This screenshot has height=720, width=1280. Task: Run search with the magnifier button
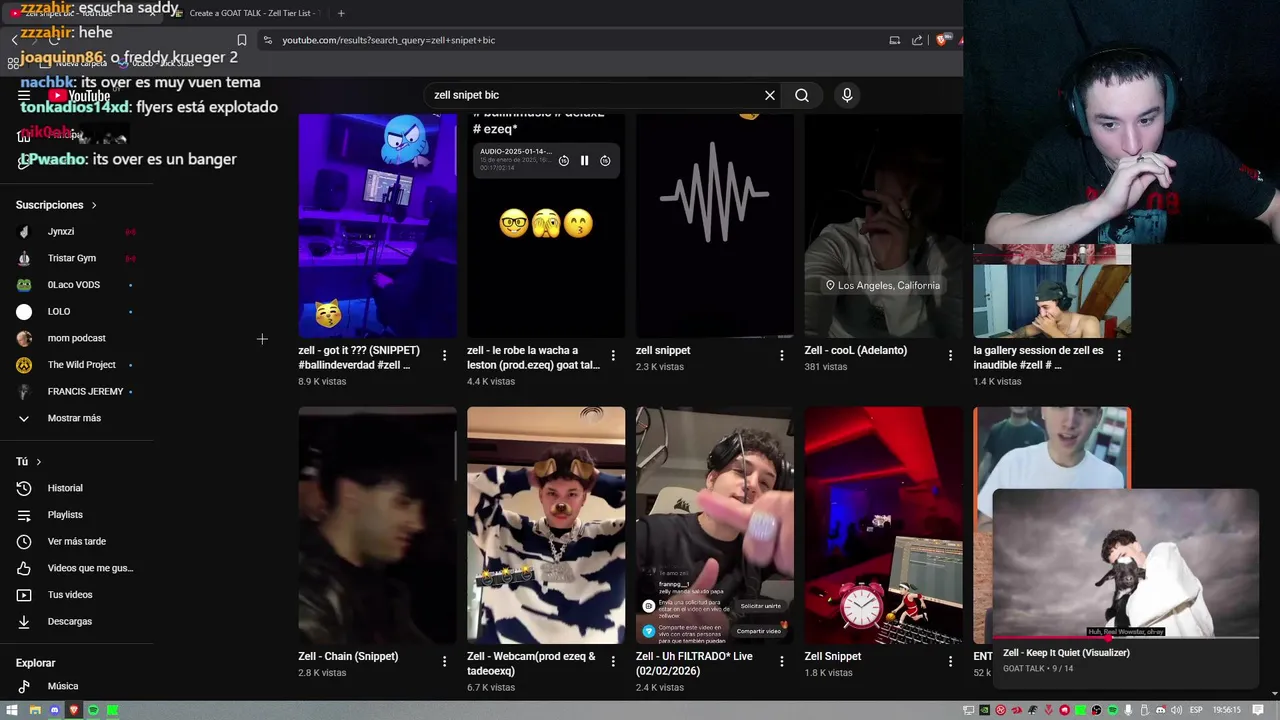[x=802, y=95]
